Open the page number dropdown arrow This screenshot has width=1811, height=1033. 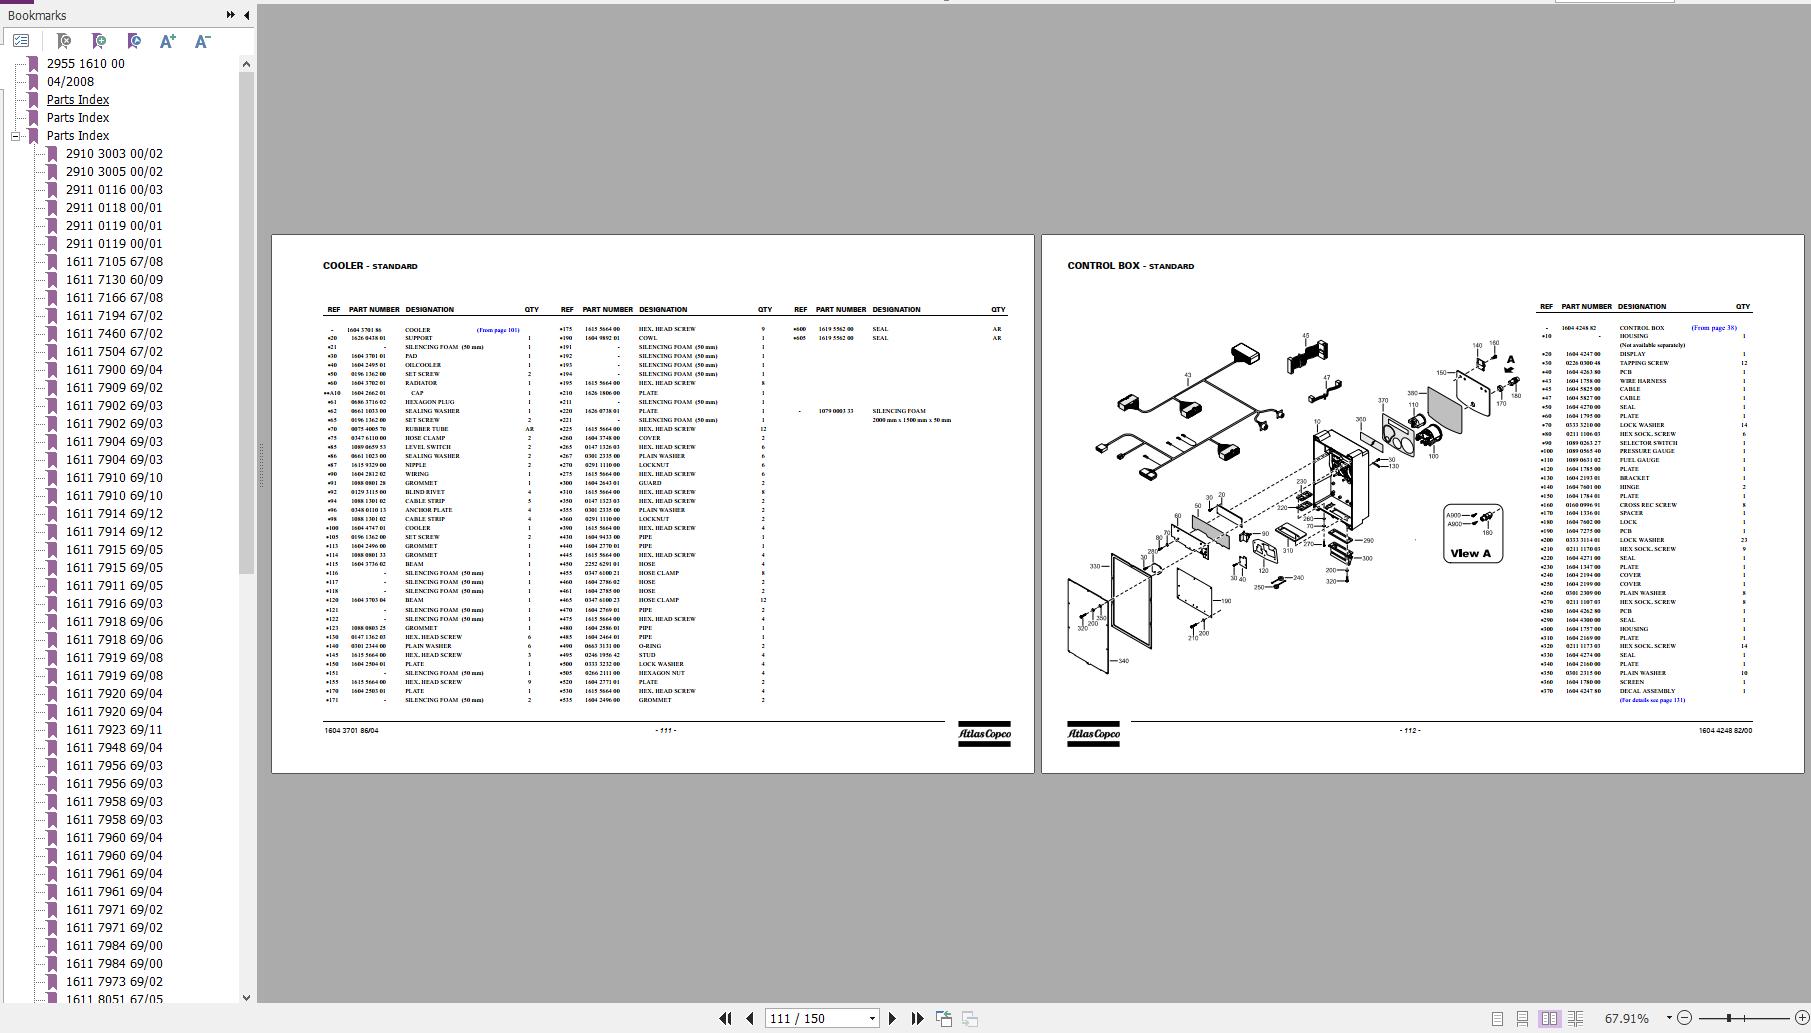[x=872, y=1018]
